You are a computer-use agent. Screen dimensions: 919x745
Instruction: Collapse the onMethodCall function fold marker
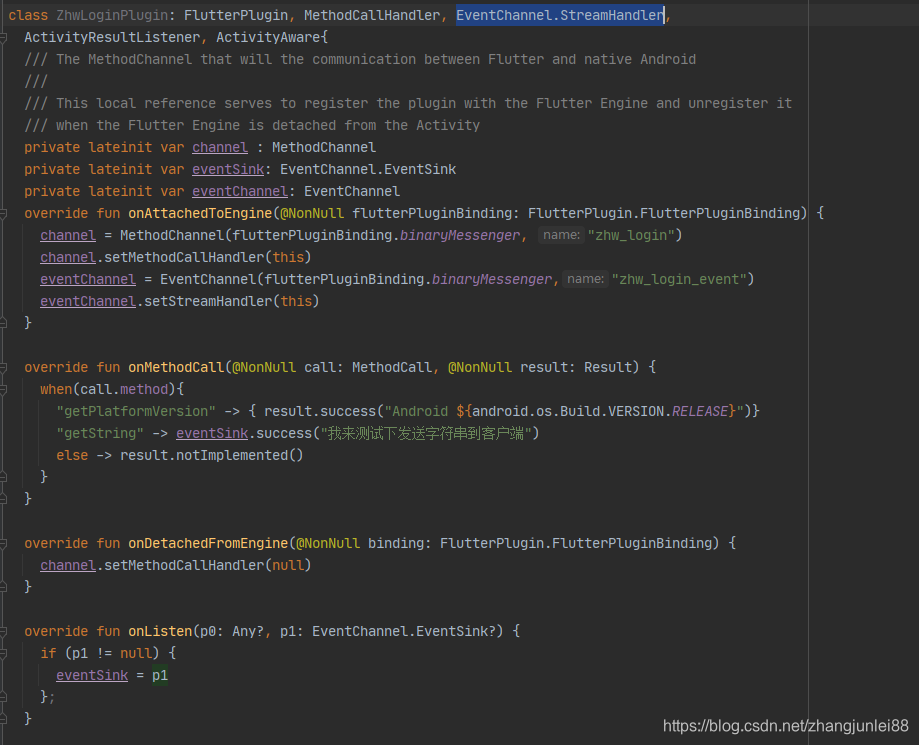click(3, 368)
